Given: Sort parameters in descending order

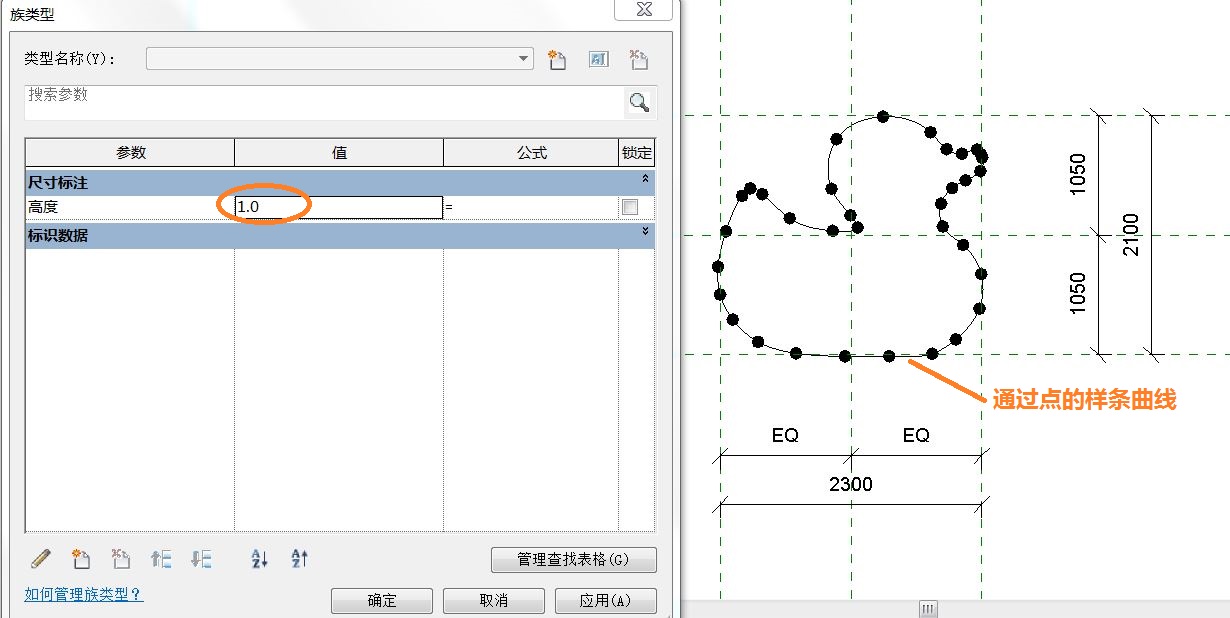Looking at the screenshot, I should pyautogui.click(x=299, y=559).
